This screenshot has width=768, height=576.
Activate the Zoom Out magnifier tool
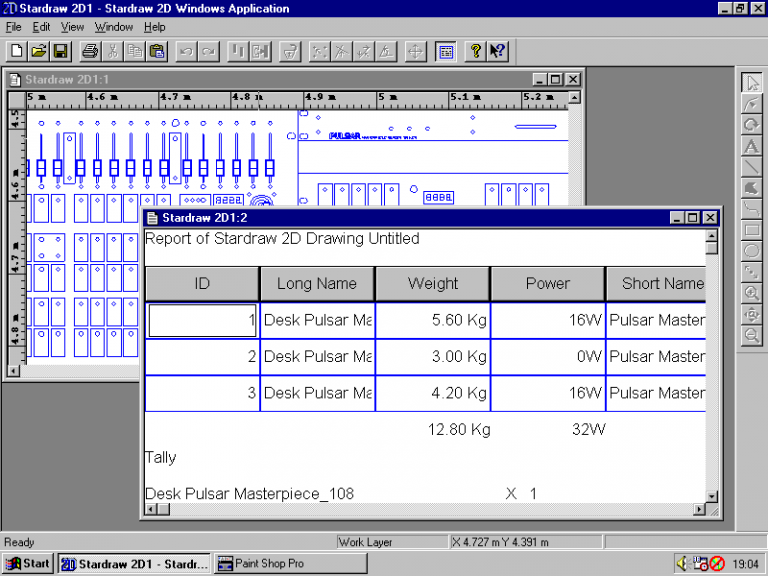coord(751,336)
